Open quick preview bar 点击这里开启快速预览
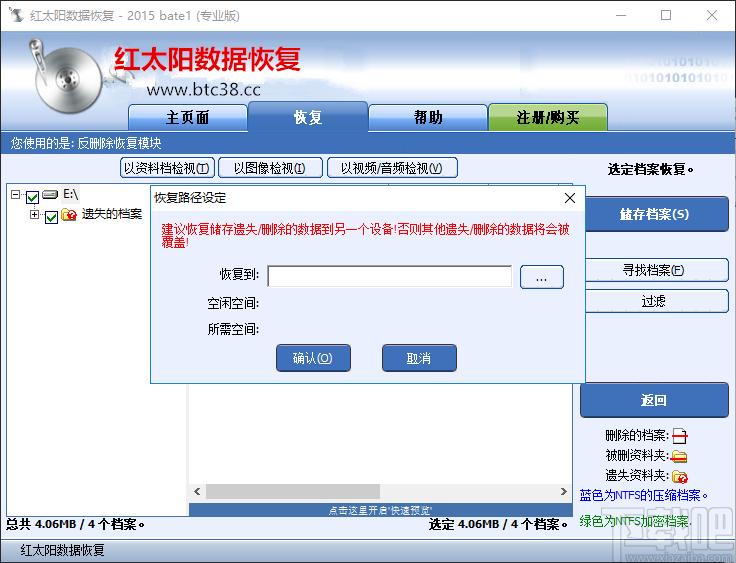Image resolution: width=736 pixels, height=563 pixels. point(381,510)
